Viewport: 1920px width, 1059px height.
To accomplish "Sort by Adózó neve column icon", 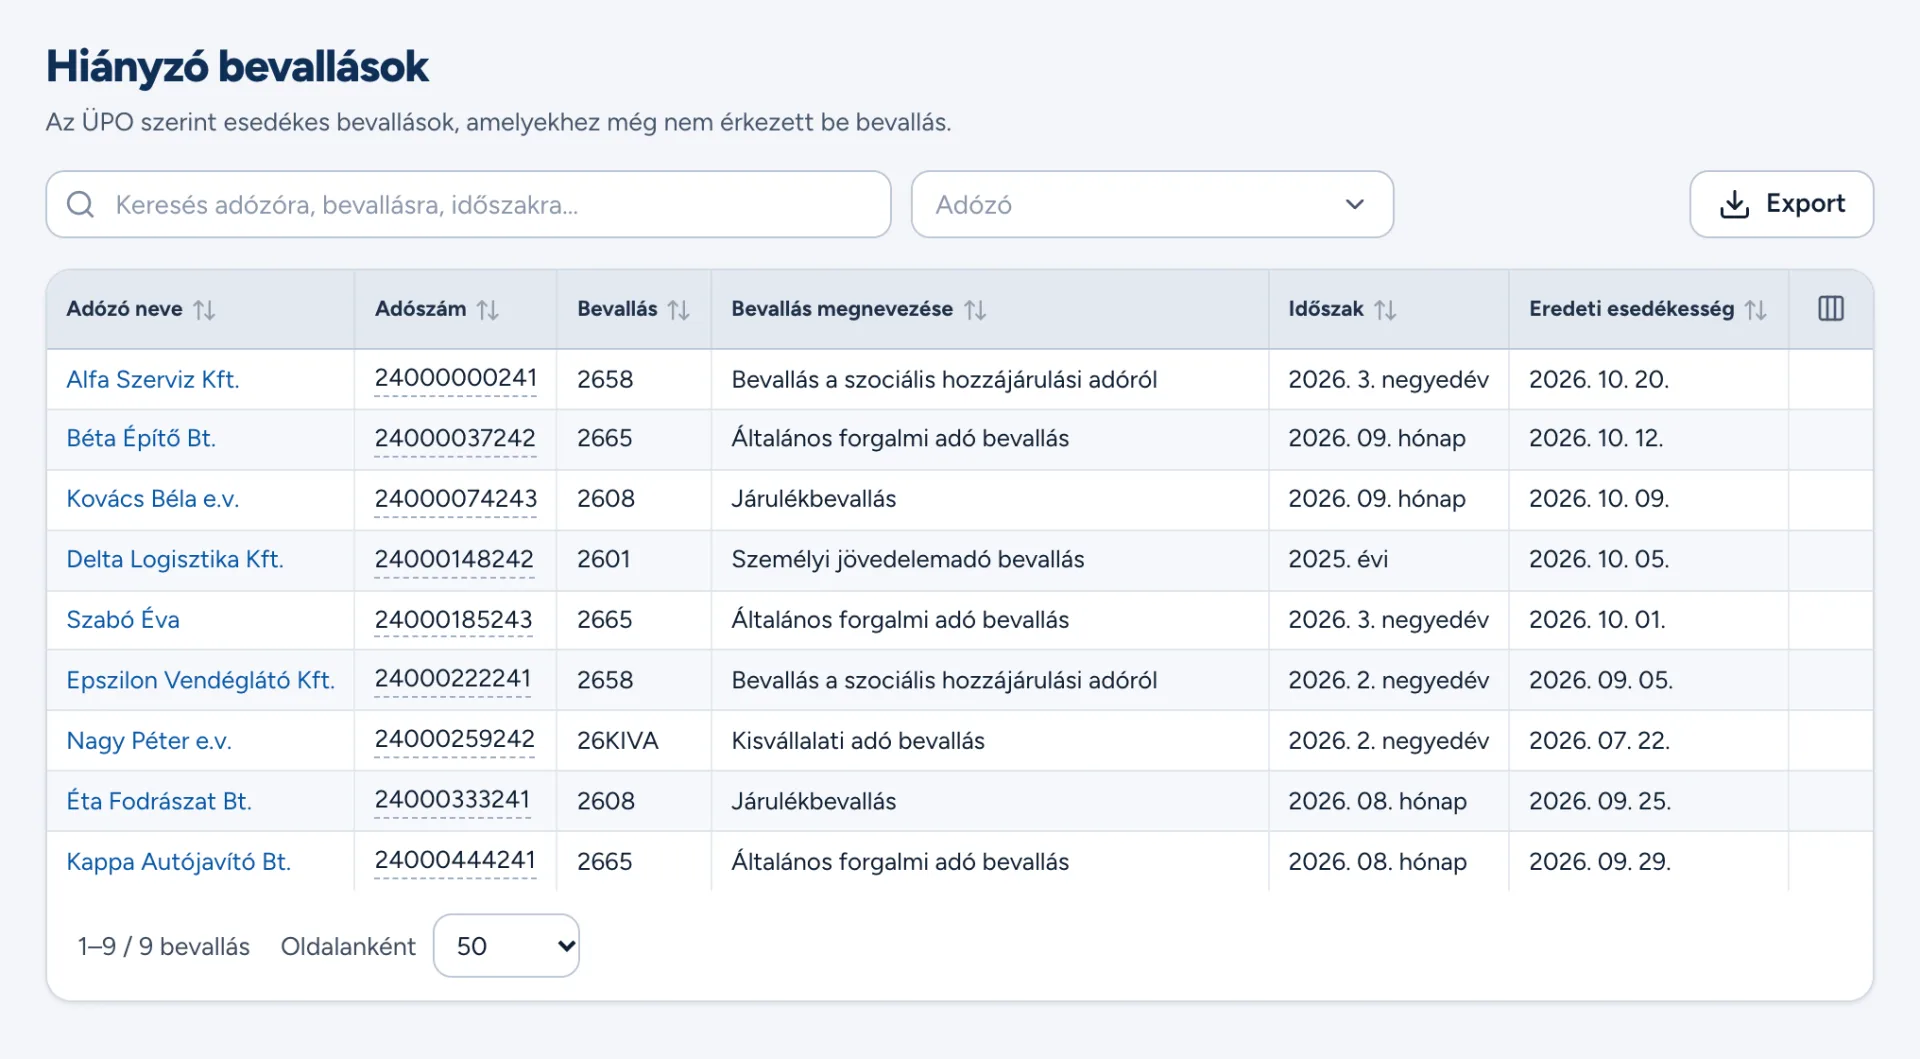I will [x=204, y=310].
